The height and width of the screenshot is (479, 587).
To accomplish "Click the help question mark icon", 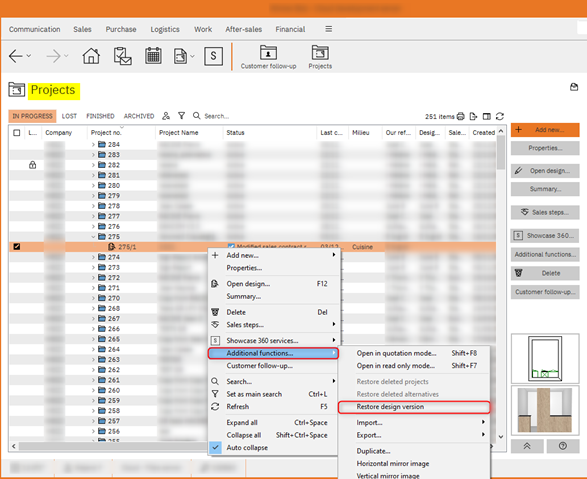I will [563, 446].
